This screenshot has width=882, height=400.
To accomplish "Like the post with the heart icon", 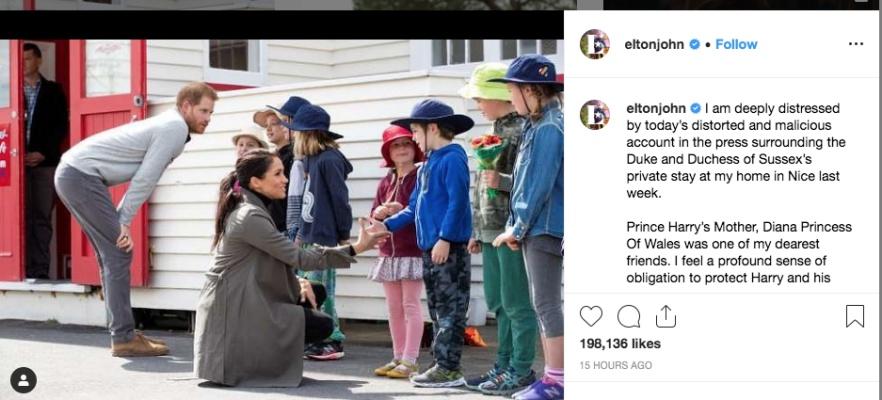I will (591, 316).
